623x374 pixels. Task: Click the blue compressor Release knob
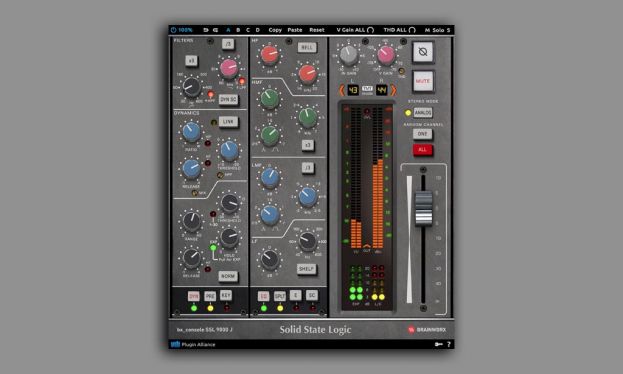tap(192, 168)
